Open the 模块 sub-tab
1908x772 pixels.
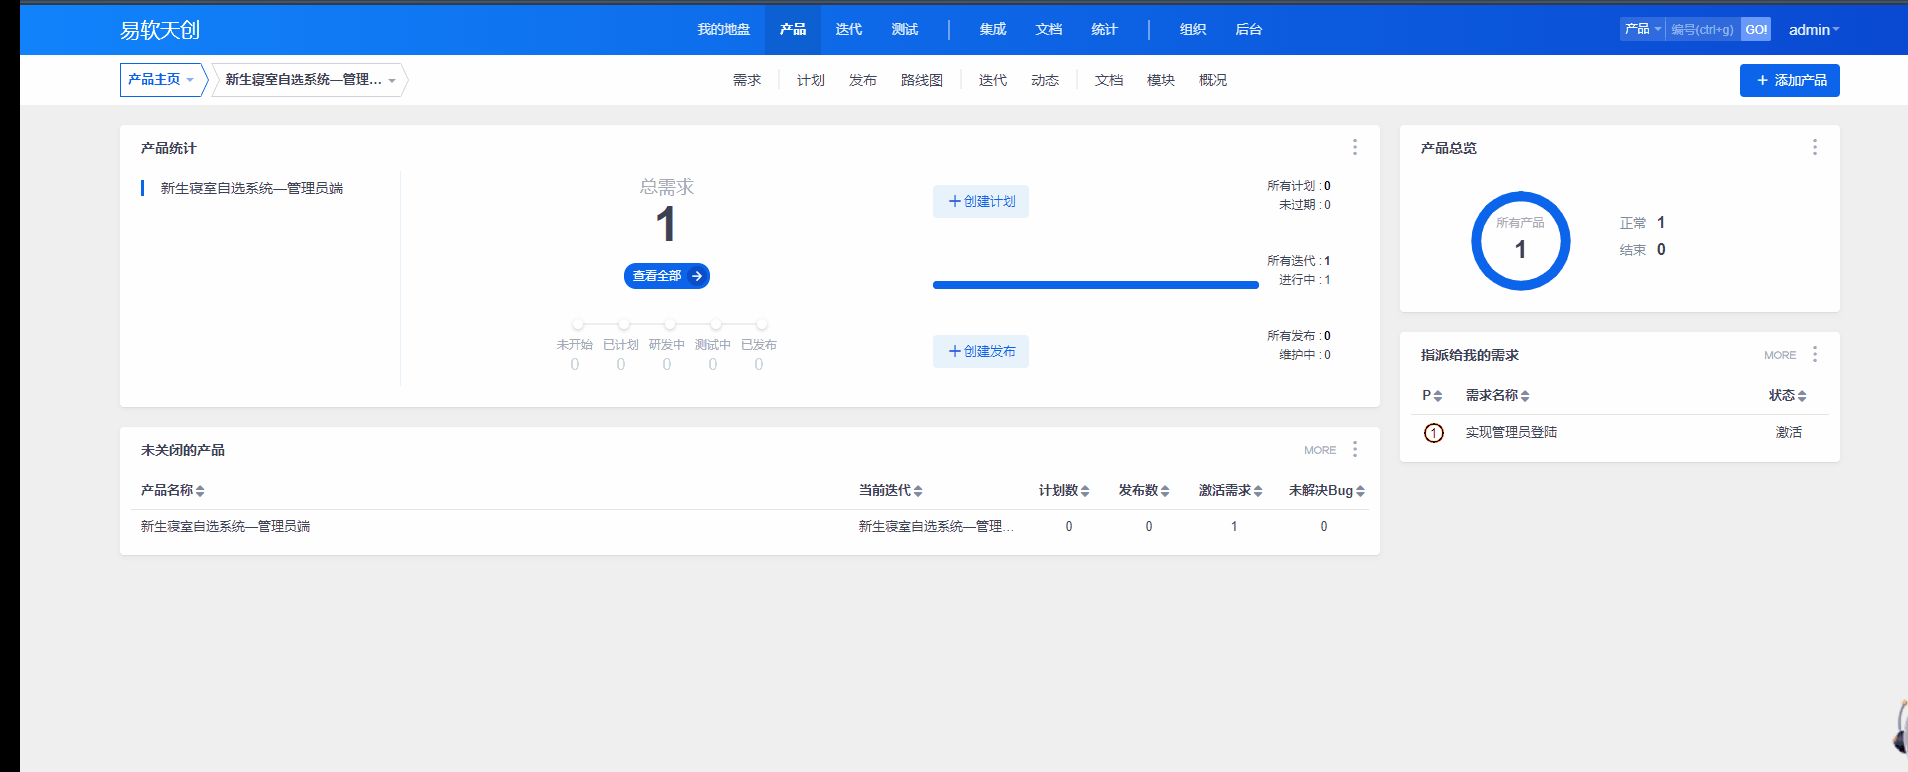(x=1161, y=80)
